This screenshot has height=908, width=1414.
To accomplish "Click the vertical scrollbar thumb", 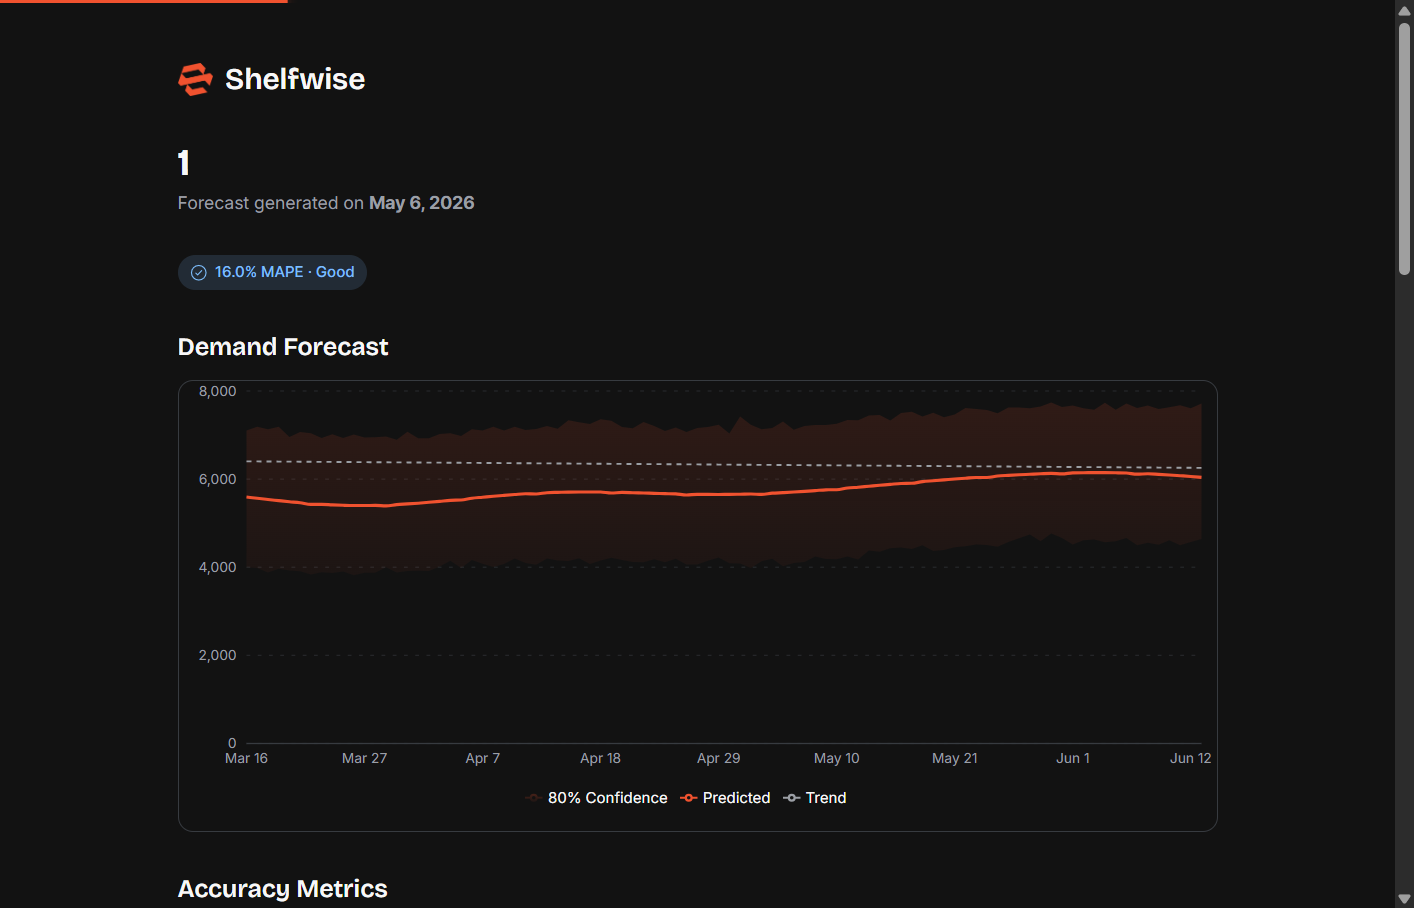I will point(1404,148).
